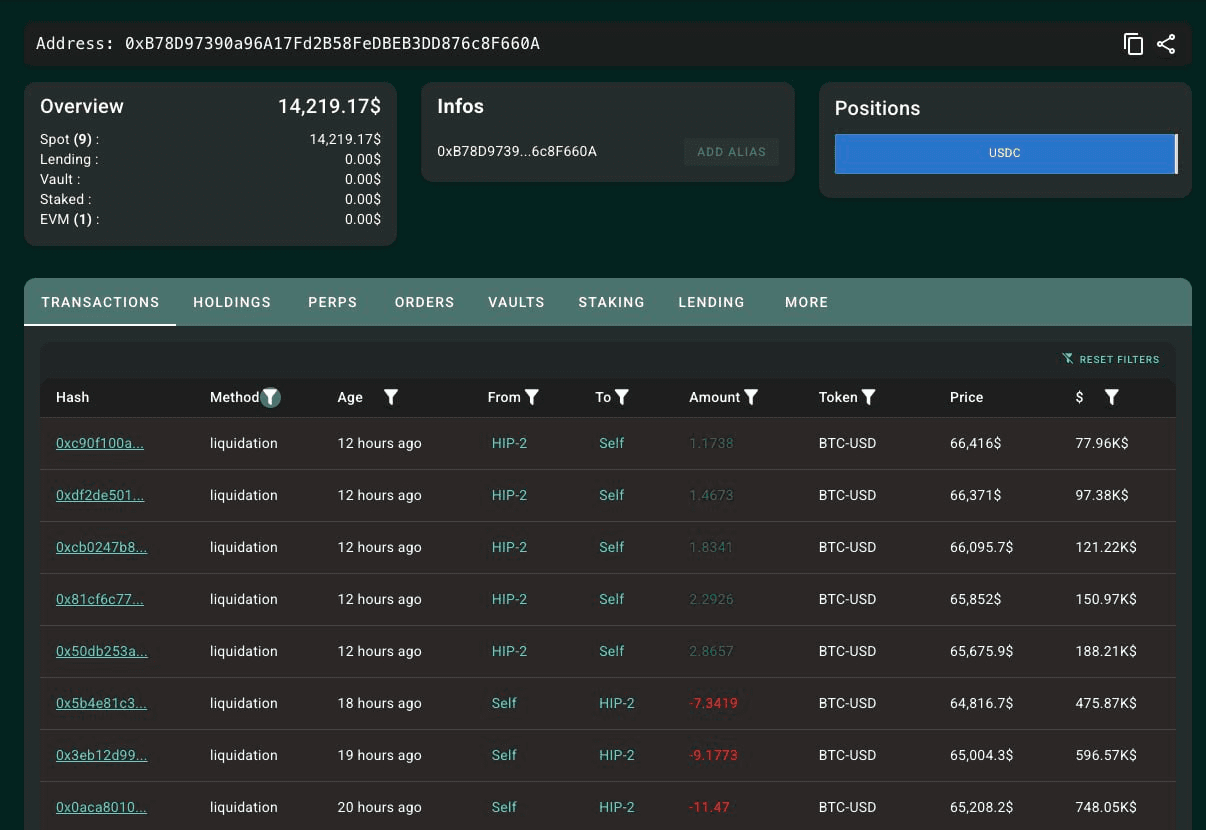
Task: Open the Perps tab
Action: tap(332, 302)
